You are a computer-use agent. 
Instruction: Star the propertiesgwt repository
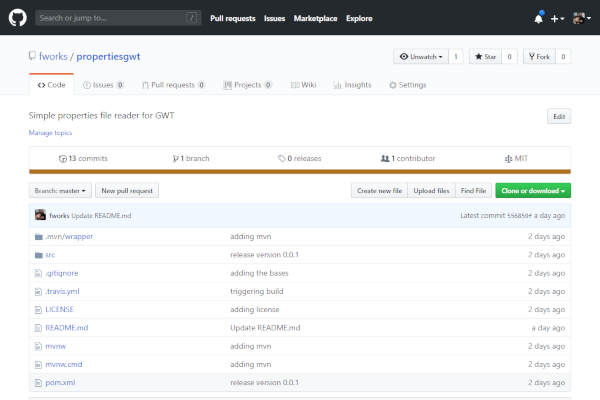point(486,57)
